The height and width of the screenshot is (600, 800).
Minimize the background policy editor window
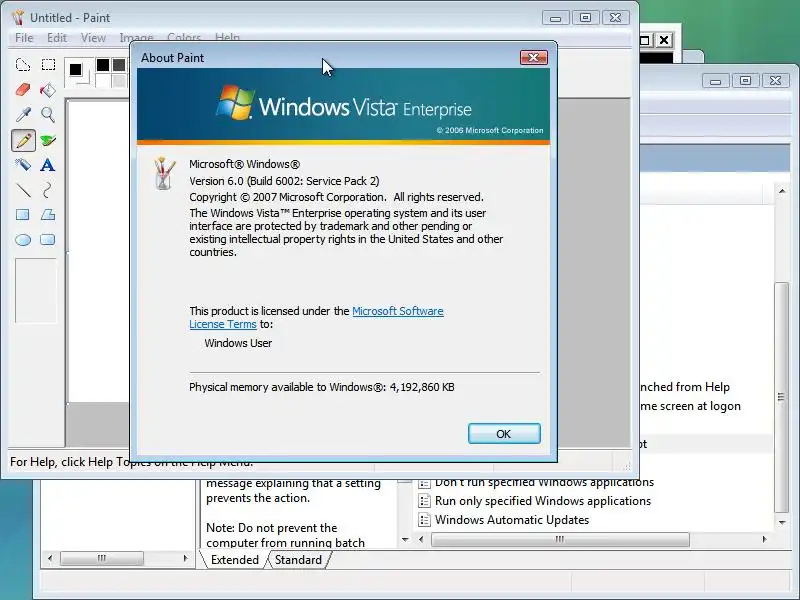click(x=716, y=81)
